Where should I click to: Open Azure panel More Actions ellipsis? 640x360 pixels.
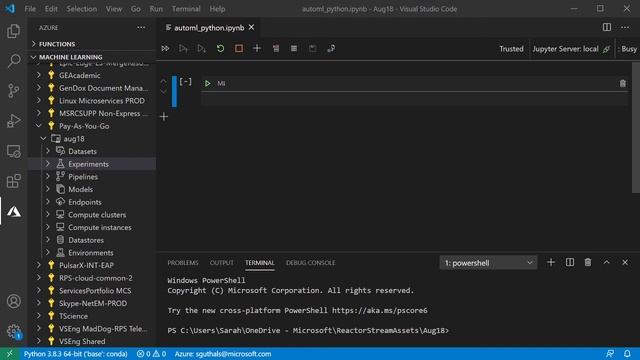141,27
